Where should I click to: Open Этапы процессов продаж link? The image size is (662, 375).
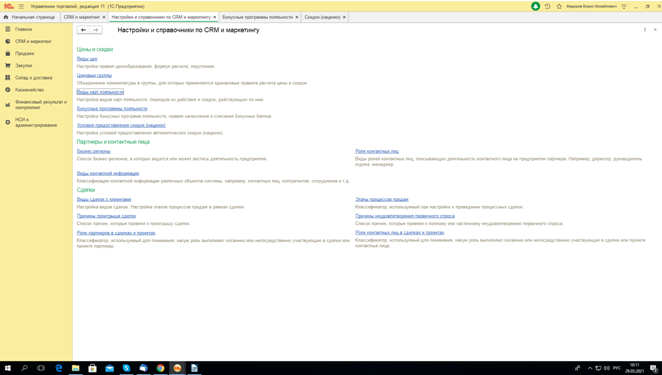(382, 199)
